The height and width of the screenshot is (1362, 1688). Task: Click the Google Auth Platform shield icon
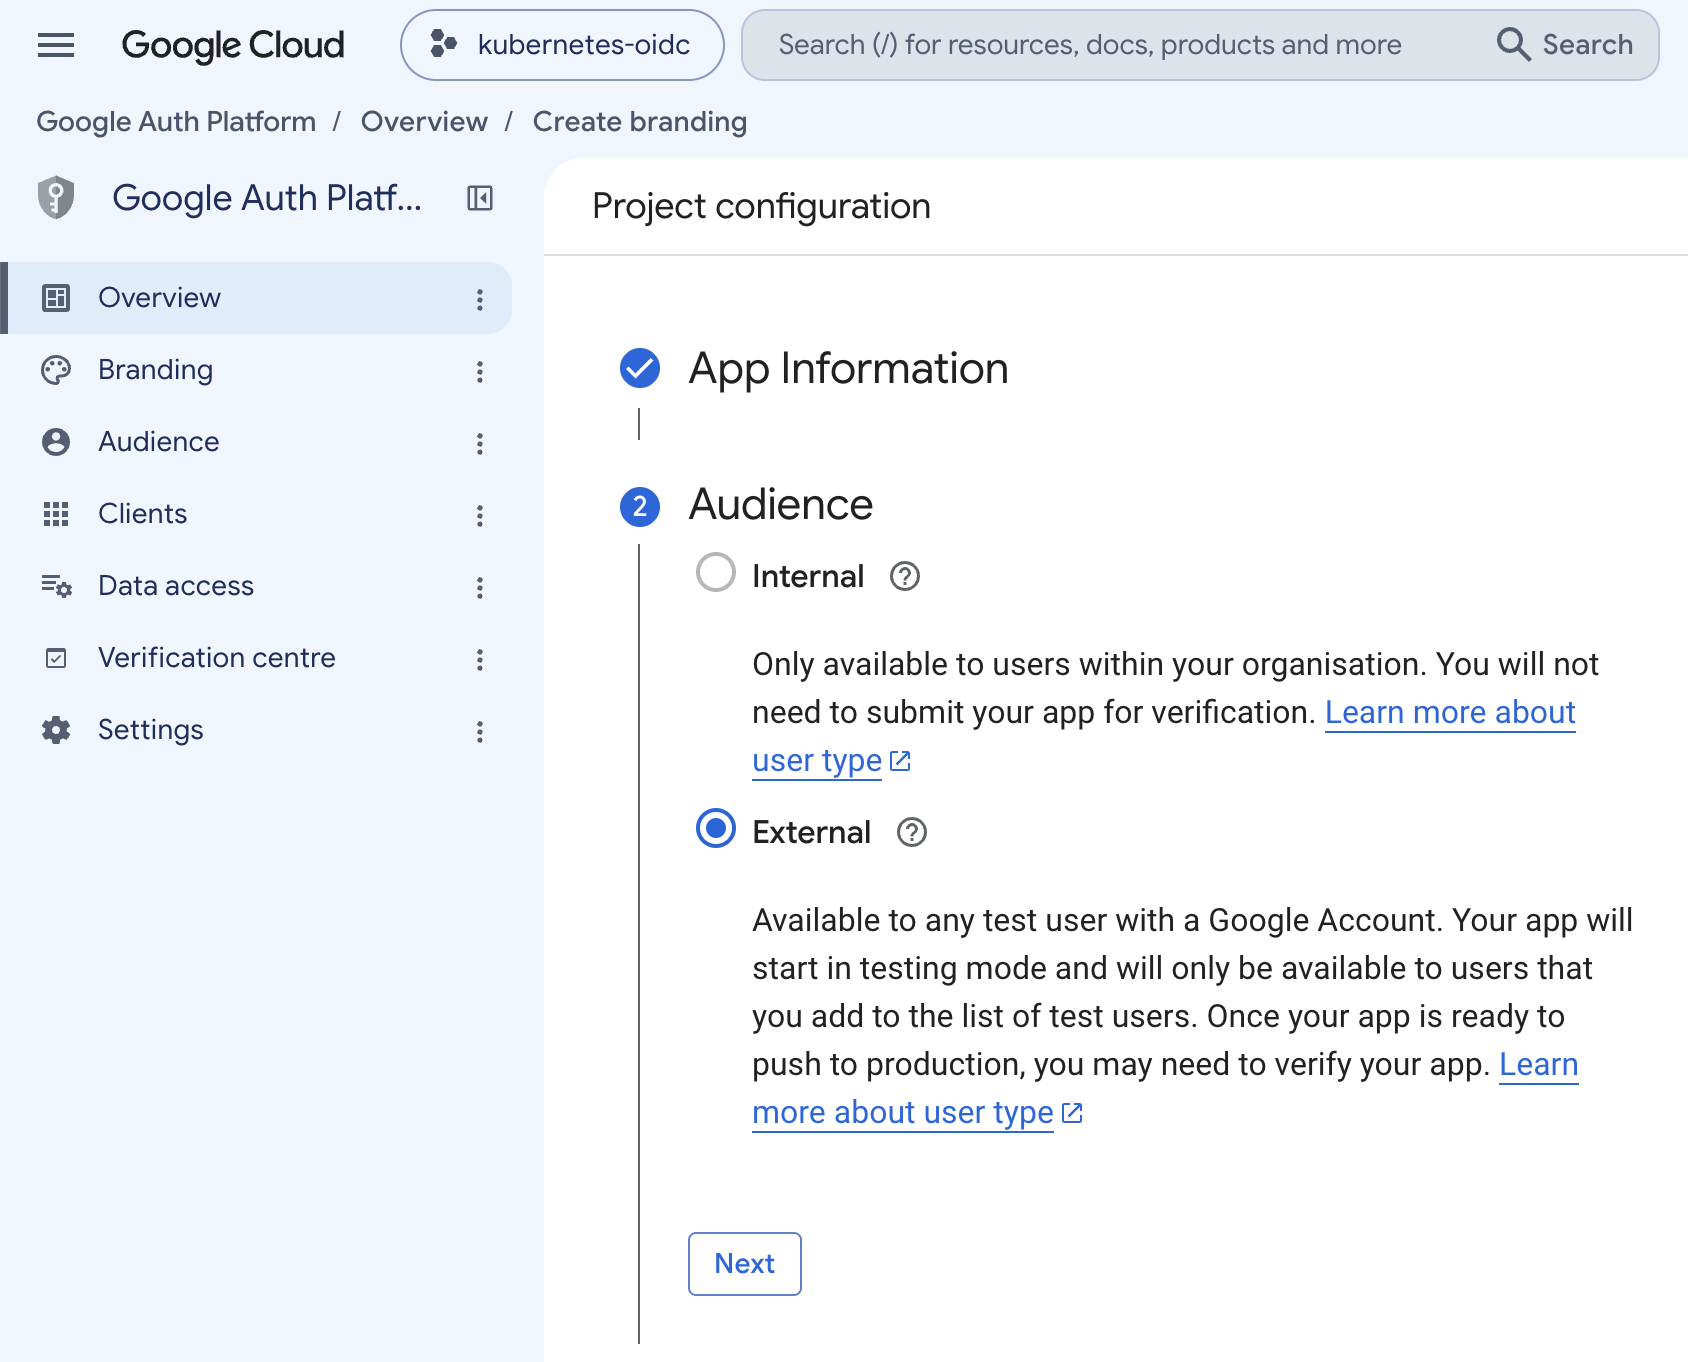click(56, 198)
